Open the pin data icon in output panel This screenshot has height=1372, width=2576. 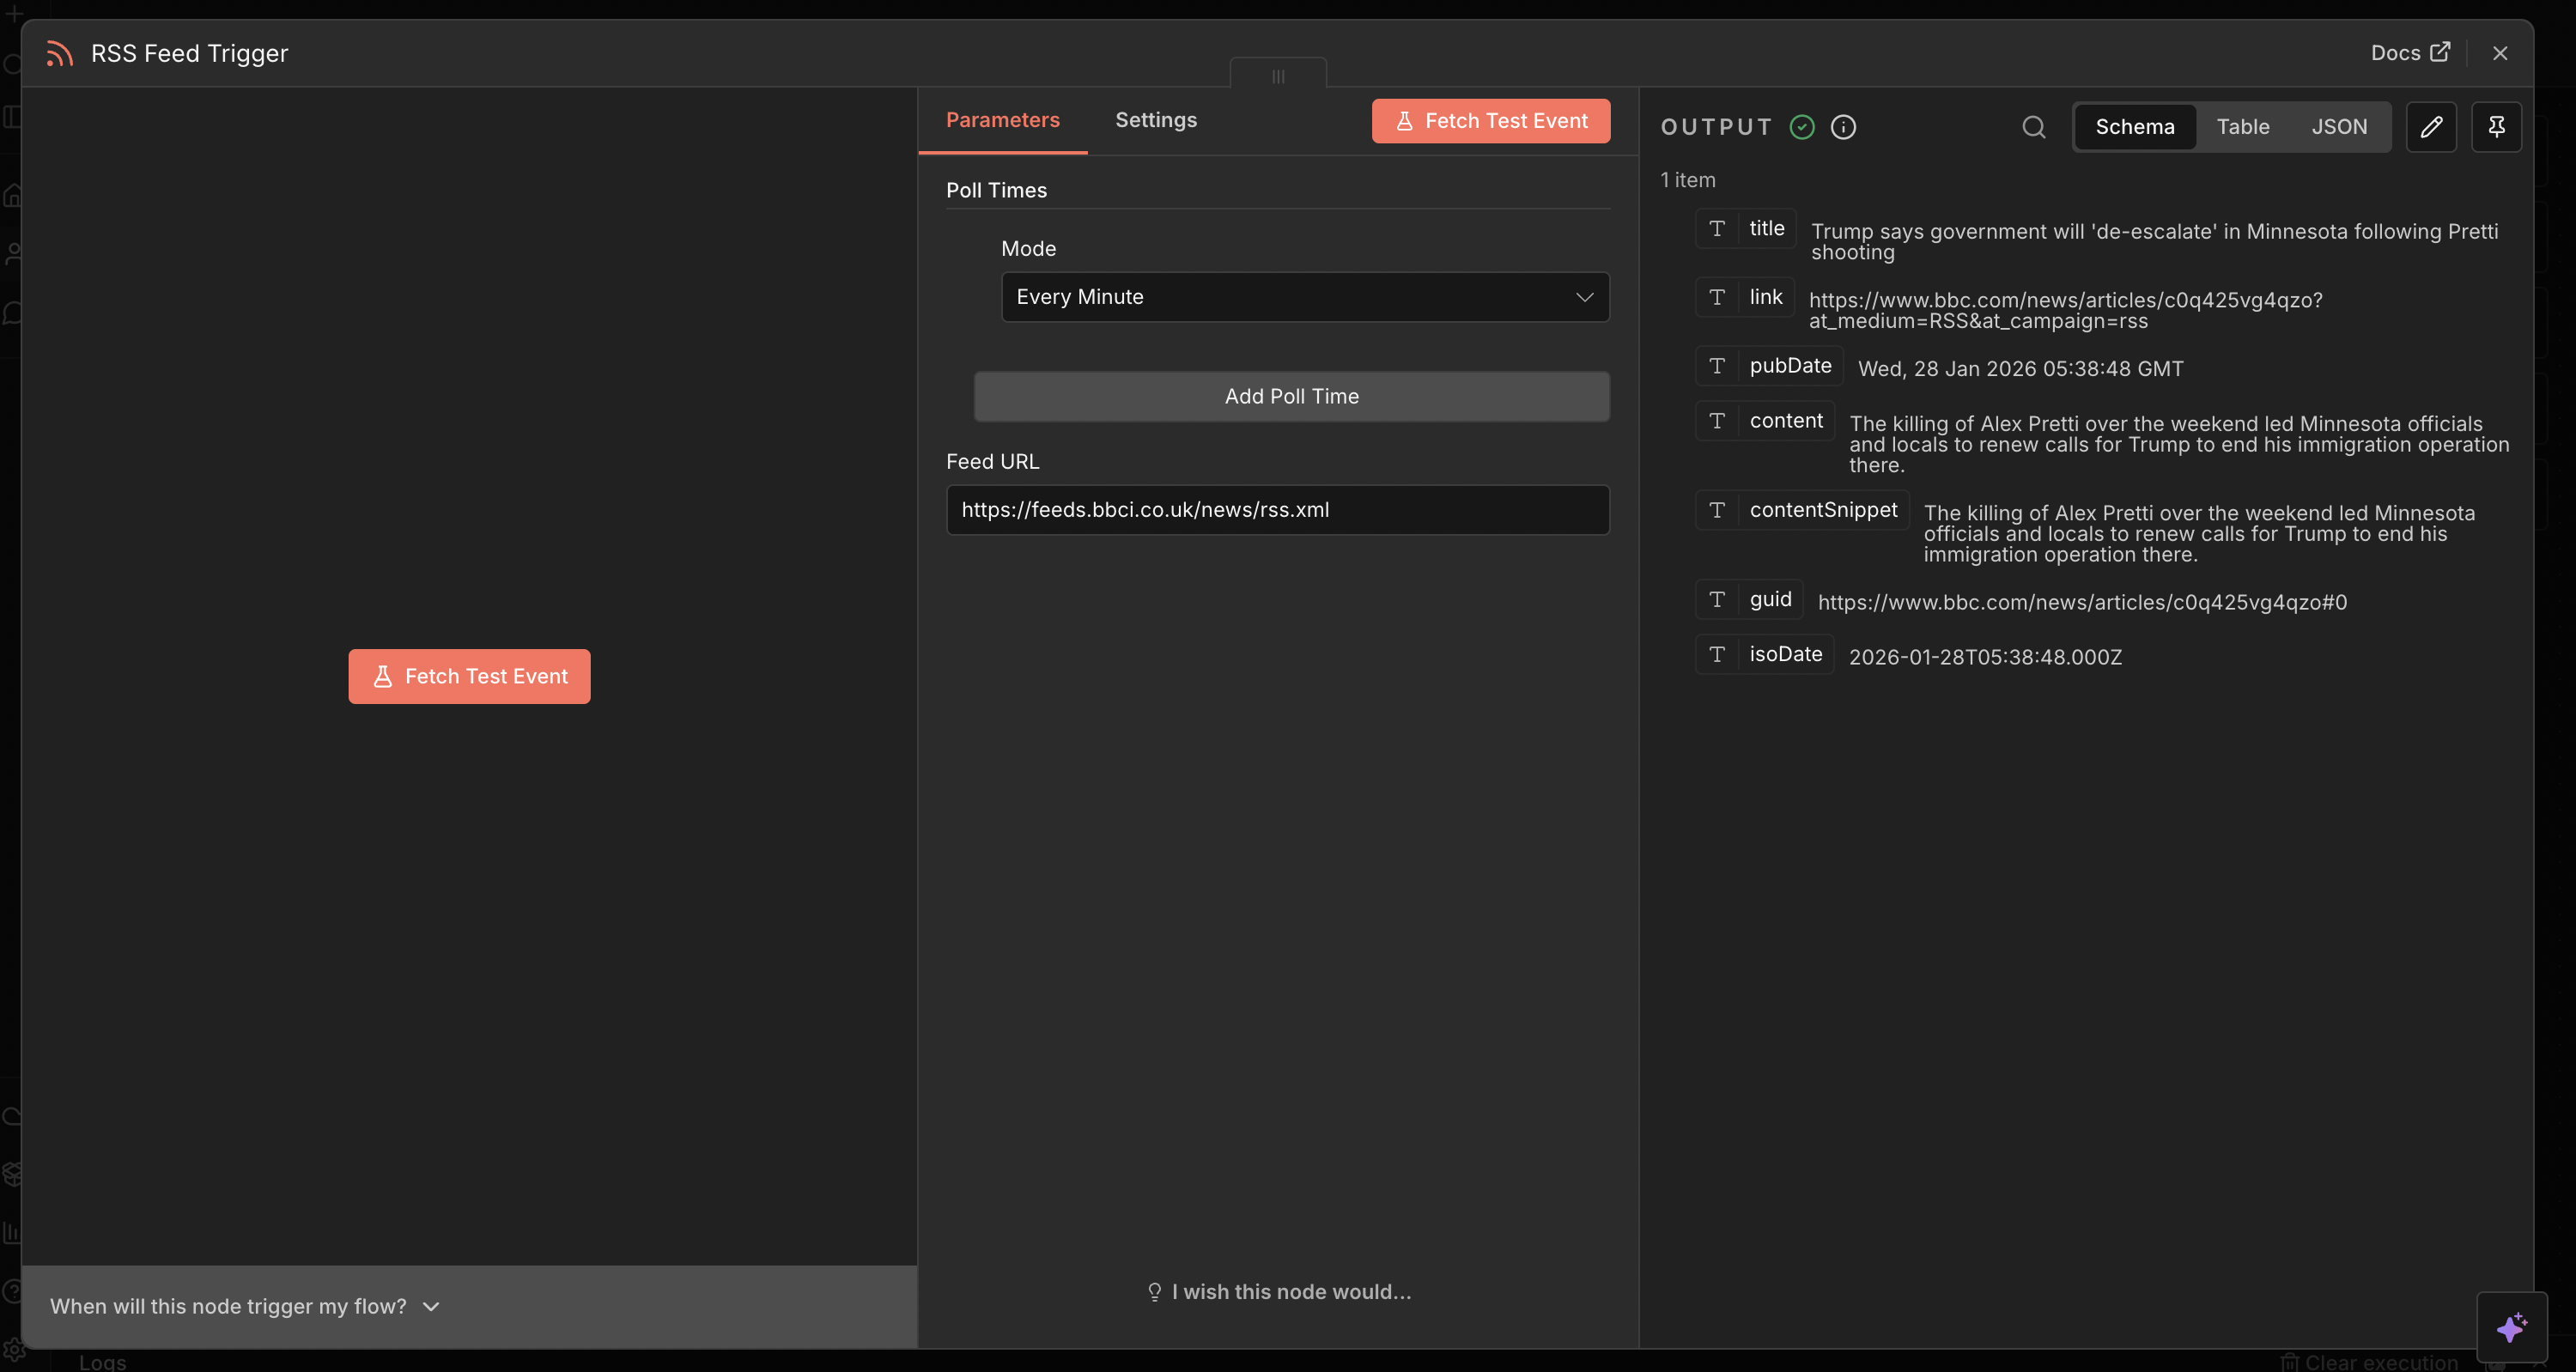pyautogui.click(x=2497, y=126)
